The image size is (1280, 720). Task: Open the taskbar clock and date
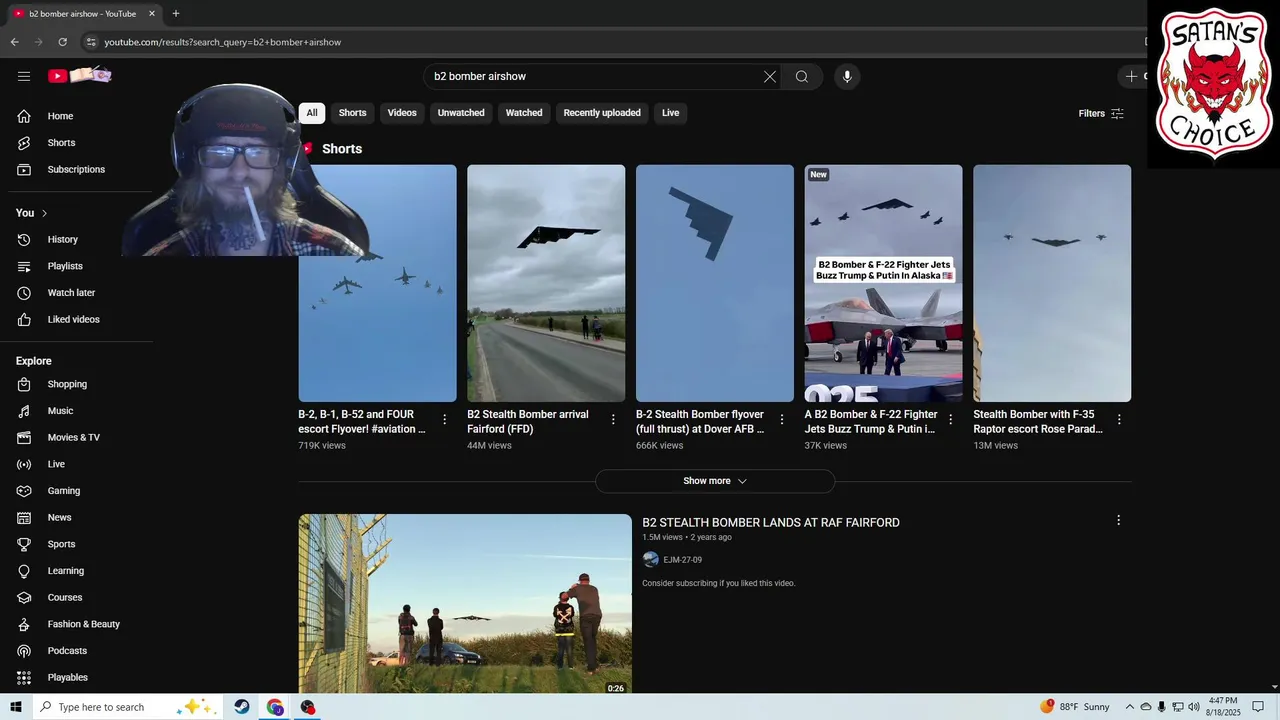pyautogui.click(x=1223, y=707)
